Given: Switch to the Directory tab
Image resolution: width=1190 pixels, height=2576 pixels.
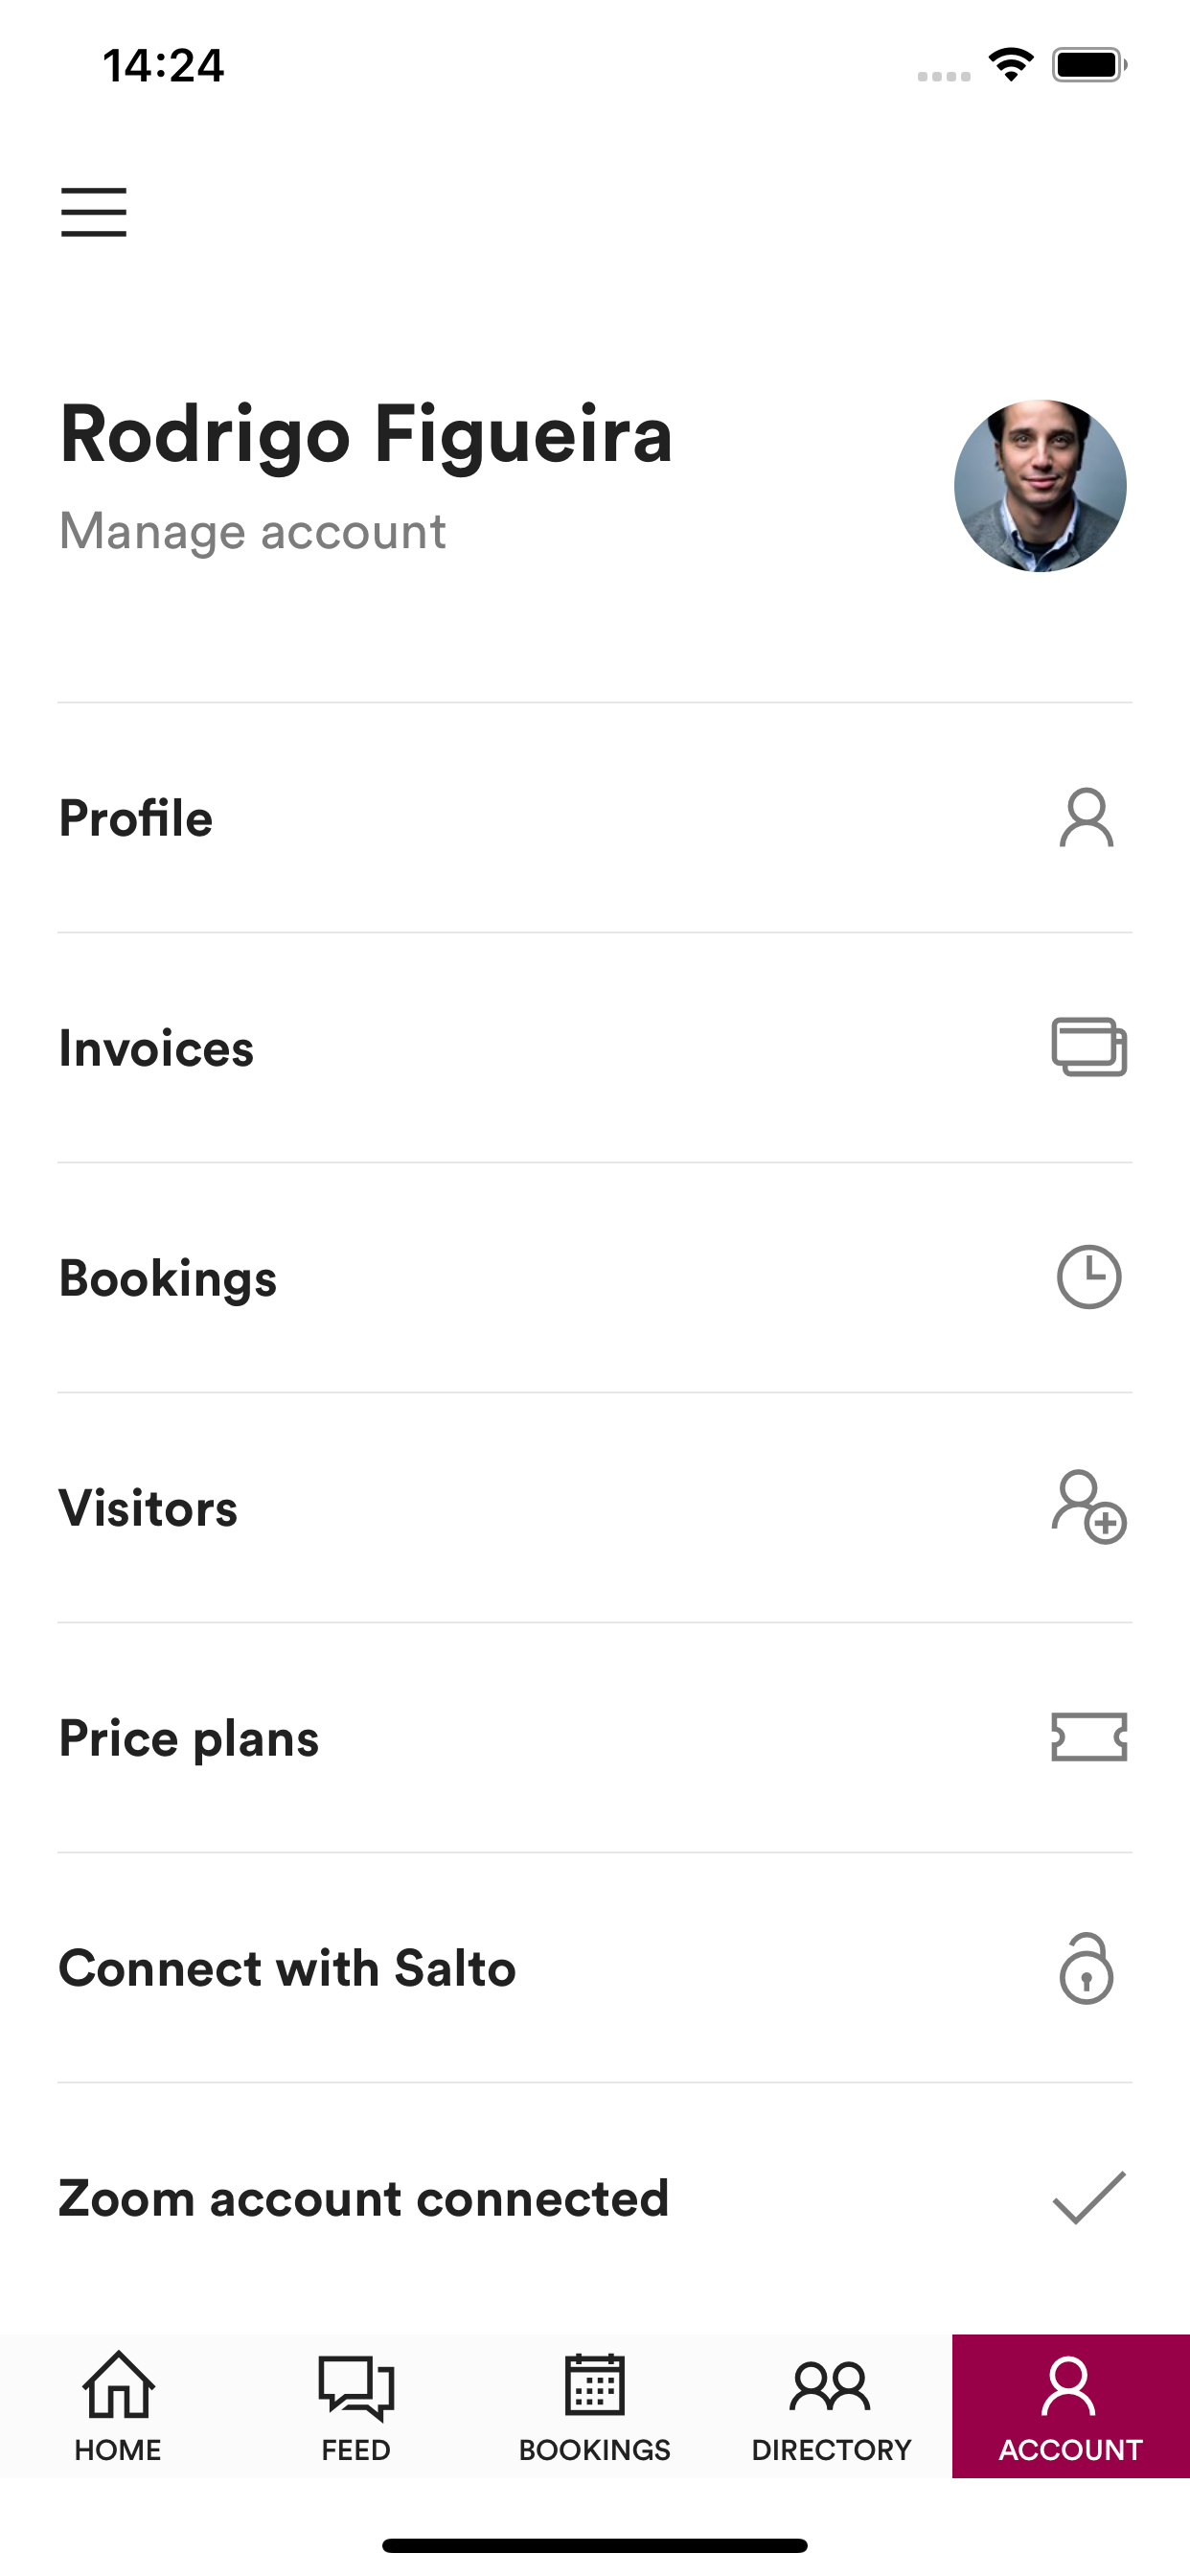Looking at the screenshot, I should (832, 2406).
